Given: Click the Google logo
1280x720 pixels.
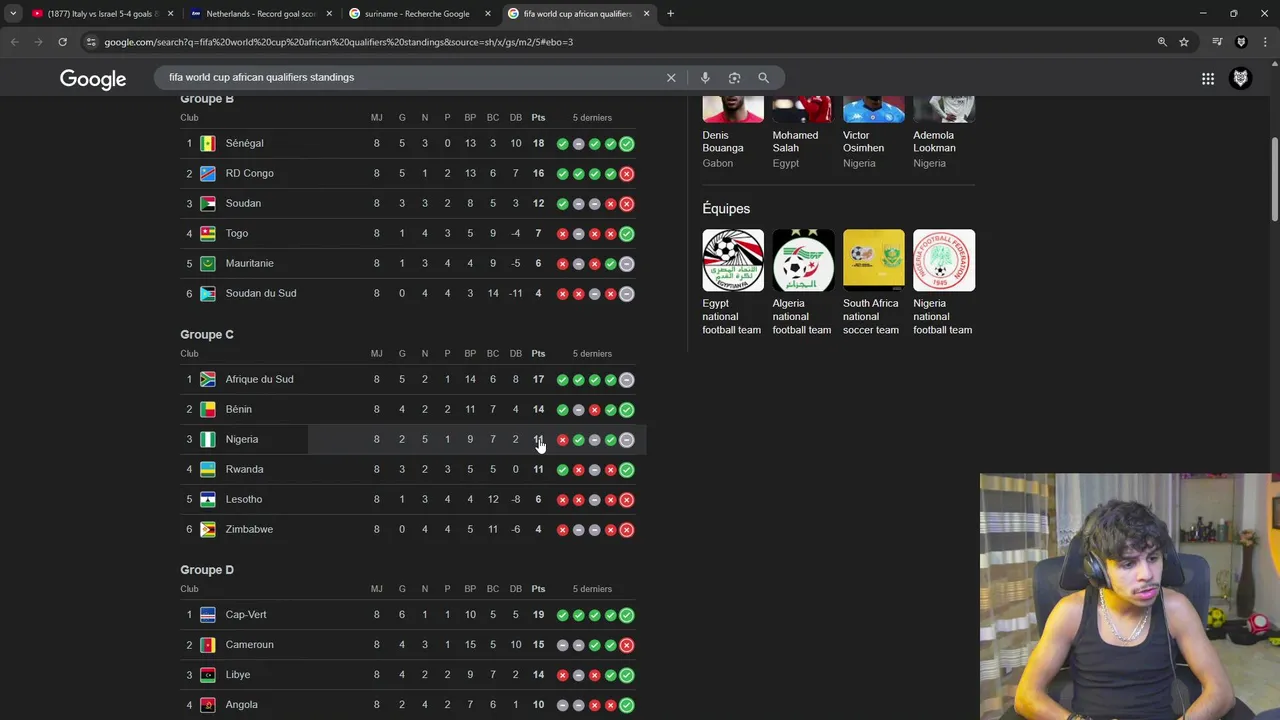Looking at the screenshot, I should coord(93,79).
